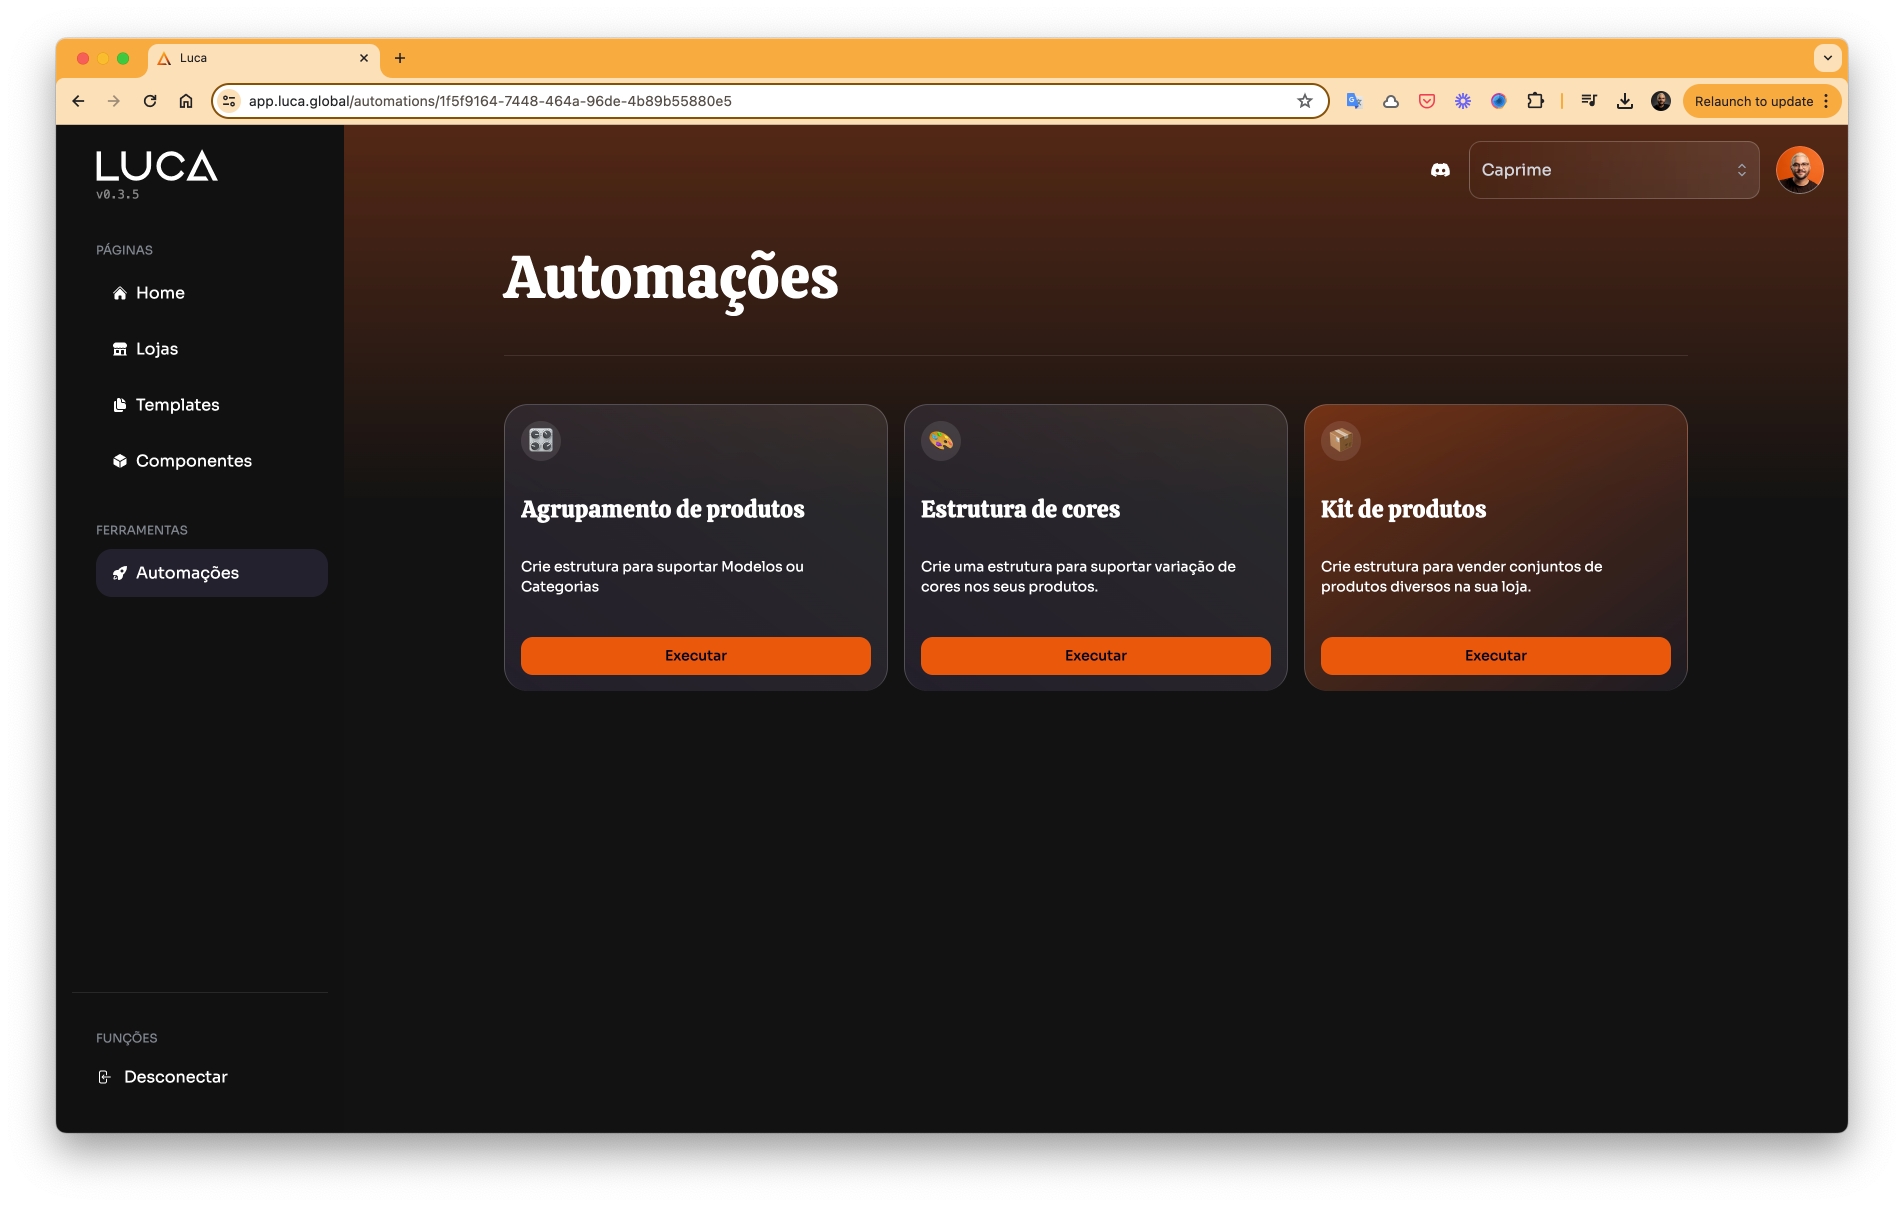Expand the Caprime store selector
The height and width of the screenshot is (1207, 1904).
1613,170
